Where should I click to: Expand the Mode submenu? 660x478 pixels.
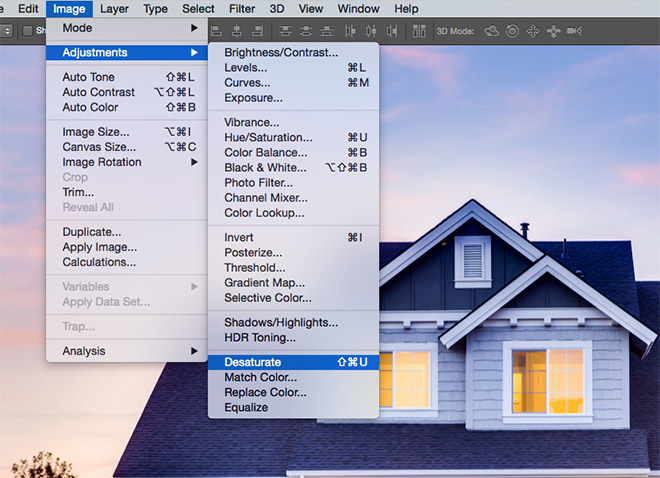(x=127, y=28)
